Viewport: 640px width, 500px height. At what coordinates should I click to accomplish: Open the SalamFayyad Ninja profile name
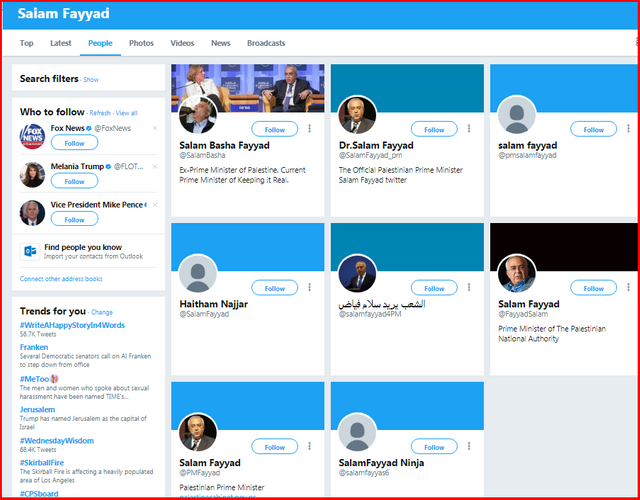(x=381, y=462)
